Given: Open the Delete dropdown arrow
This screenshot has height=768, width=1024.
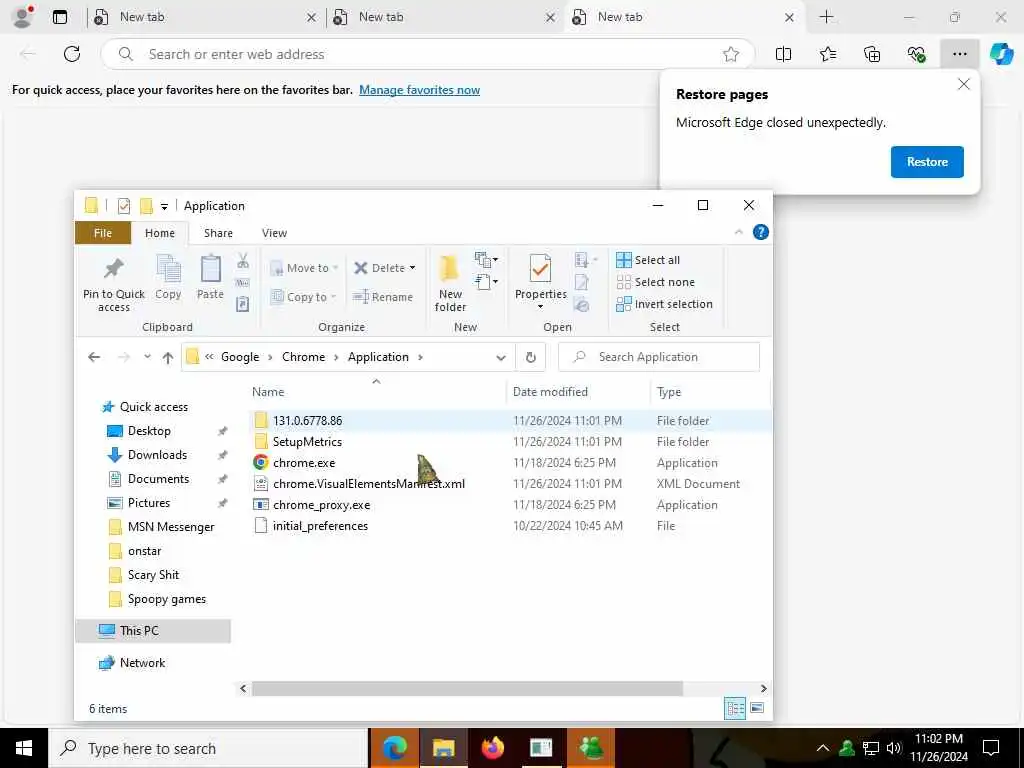Looking at the screenshot, I should click(x=412, y=268).
